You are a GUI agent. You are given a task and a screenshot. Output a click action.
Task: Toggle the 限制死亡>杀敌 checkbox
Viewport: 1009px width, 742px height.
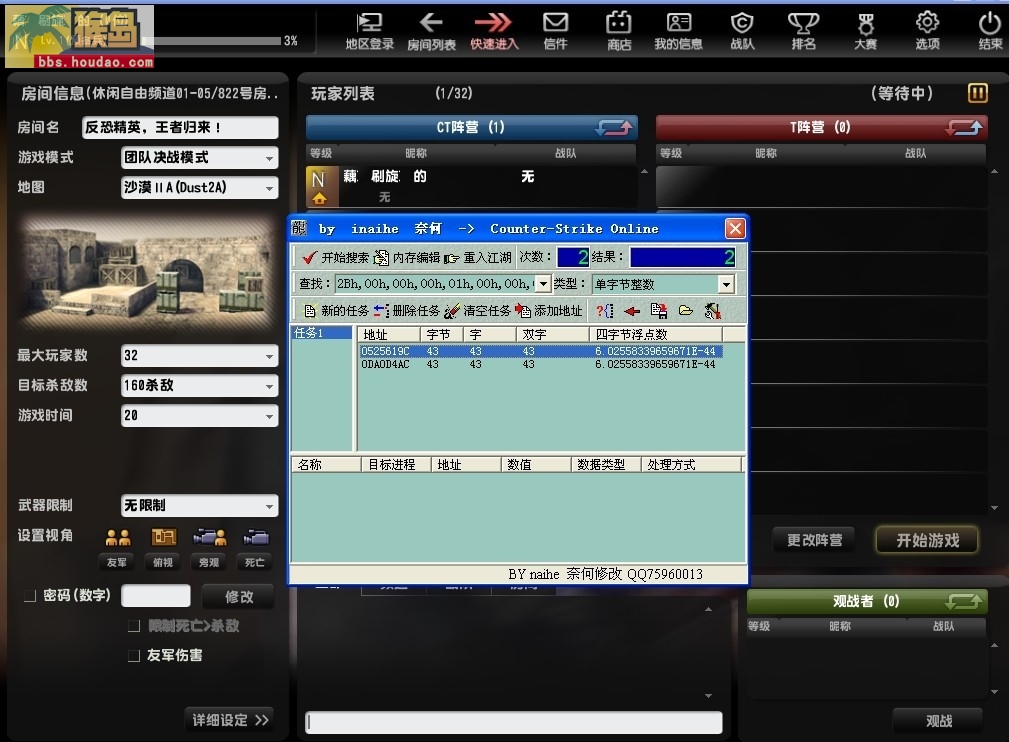pos(134,626)
